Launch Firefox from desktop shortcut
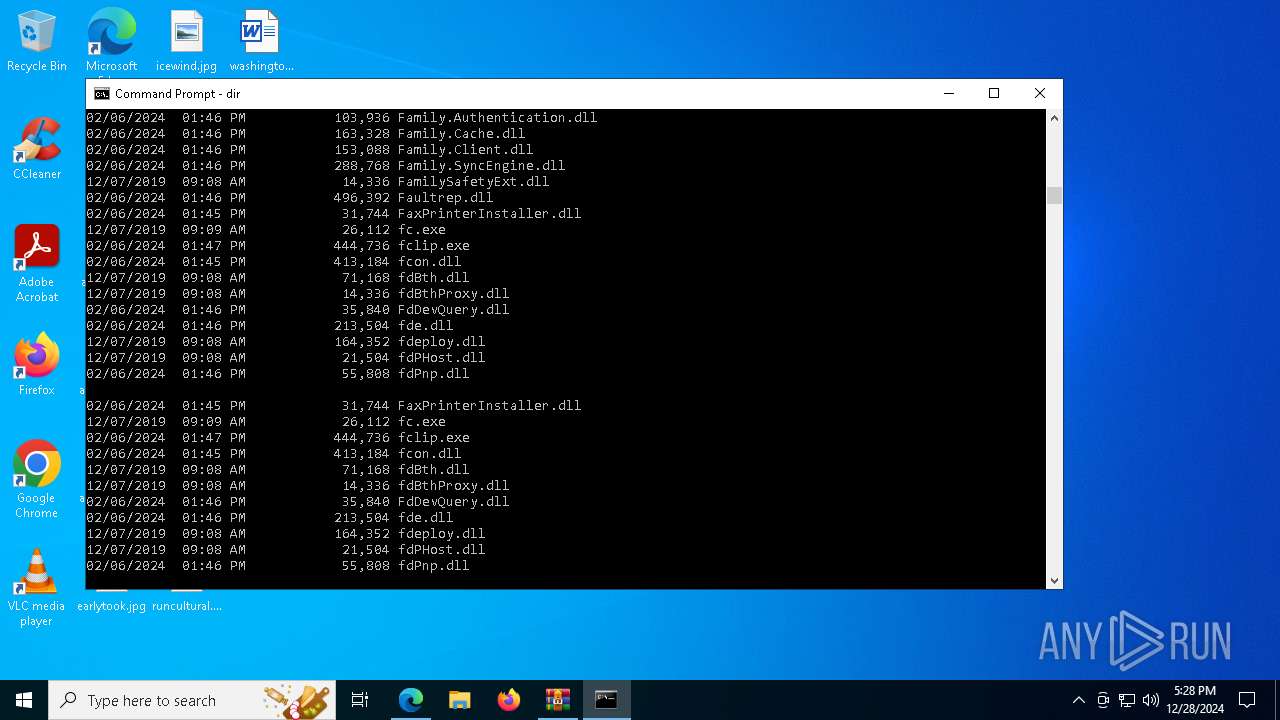The height and width of the screenshot is (720, 1280). pyautogui.click(x=37, y=365)
